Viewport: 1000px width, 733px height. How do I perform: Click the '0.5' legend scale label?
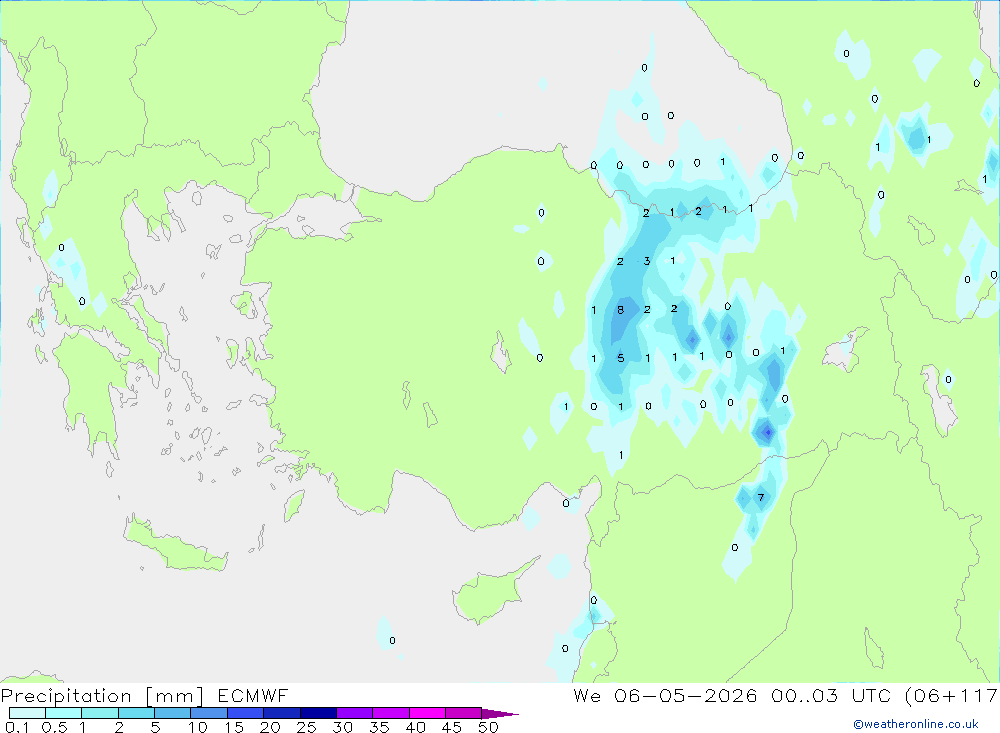point(54,727)
